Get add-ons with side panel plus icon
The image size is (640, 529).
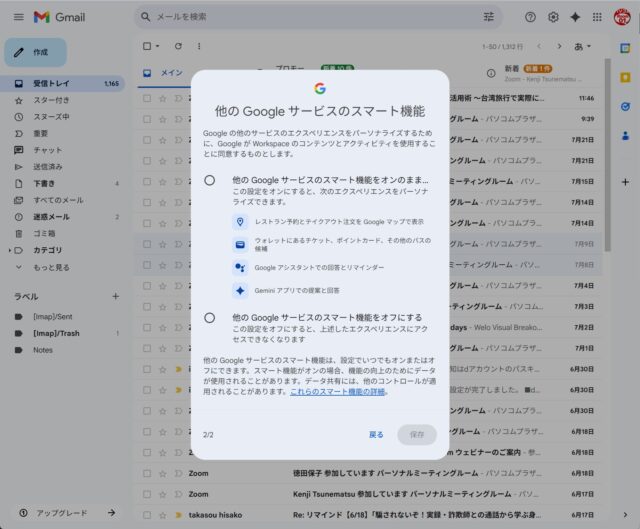click(x=625, y=182)
